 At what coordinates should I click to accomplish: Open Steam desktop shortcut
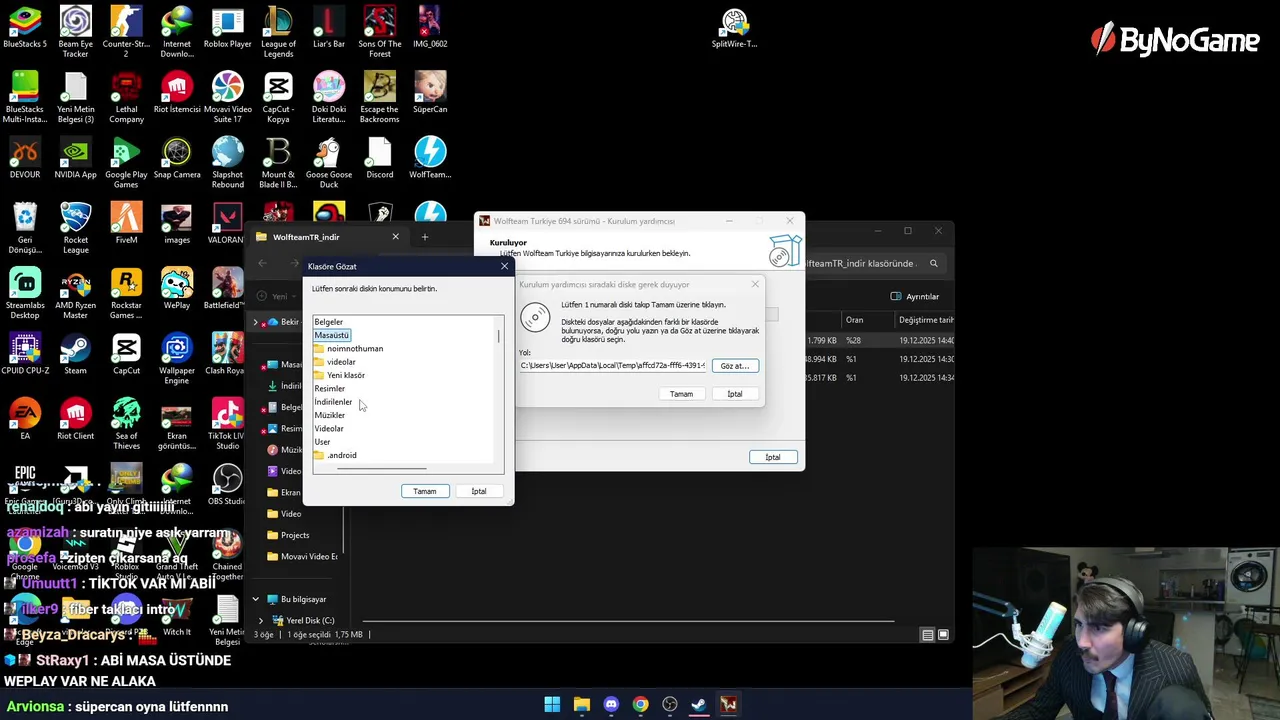click(76, 354)
